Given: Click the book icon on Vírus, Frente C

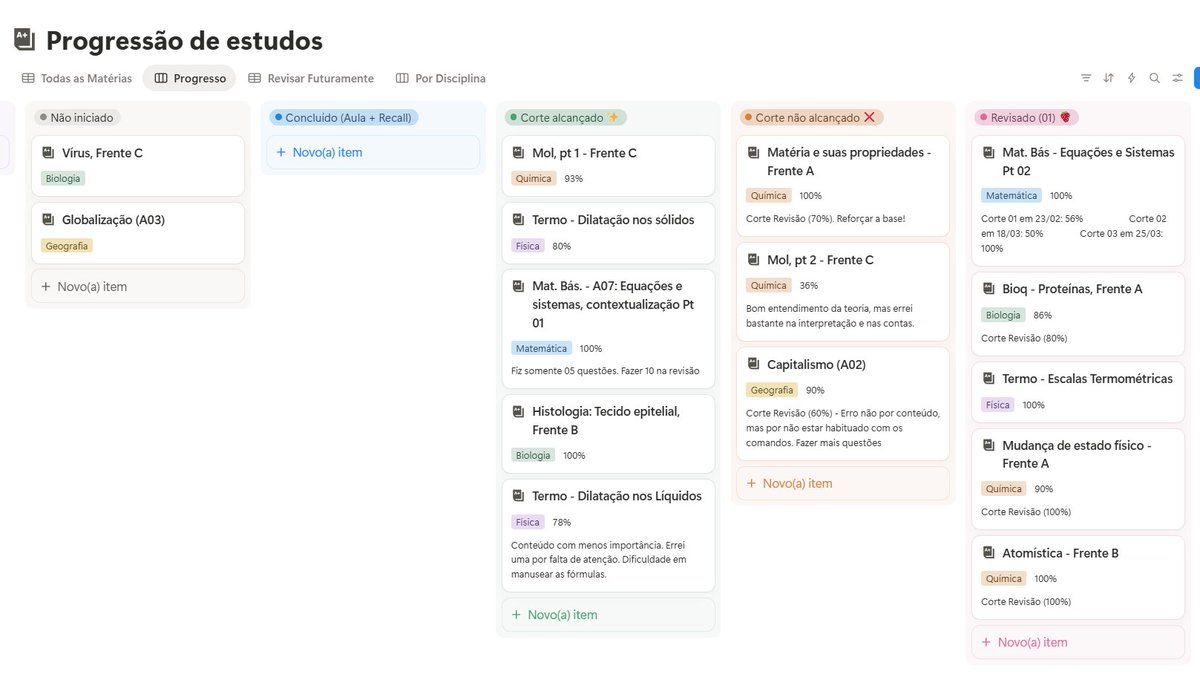Looking at the screenshot, I should [x=48, y=153].
